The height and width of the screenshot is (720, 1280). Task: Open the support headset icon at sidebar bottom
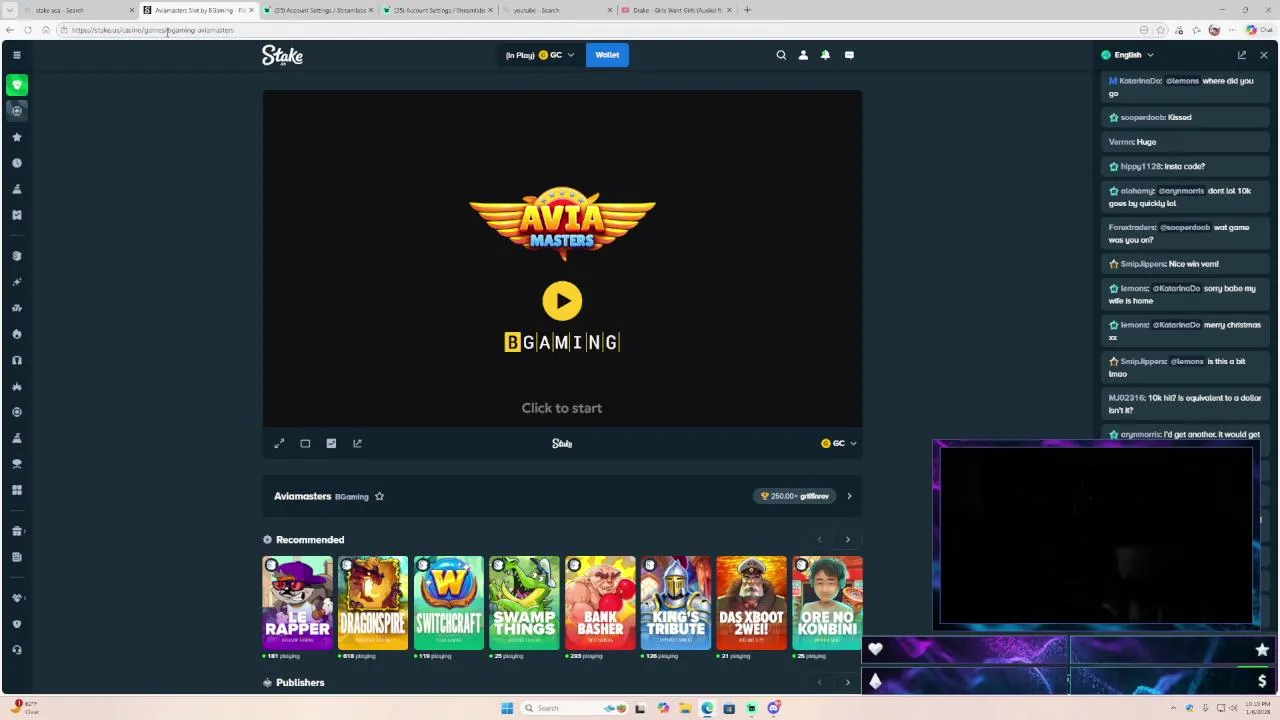(x=17, y=650)
